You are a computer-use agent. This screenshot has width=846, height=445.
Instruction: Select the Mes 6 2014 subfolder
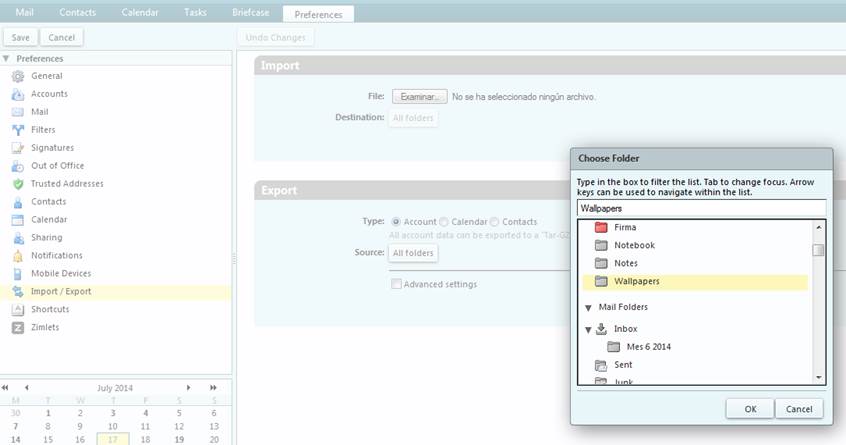[x=649, y=347]
